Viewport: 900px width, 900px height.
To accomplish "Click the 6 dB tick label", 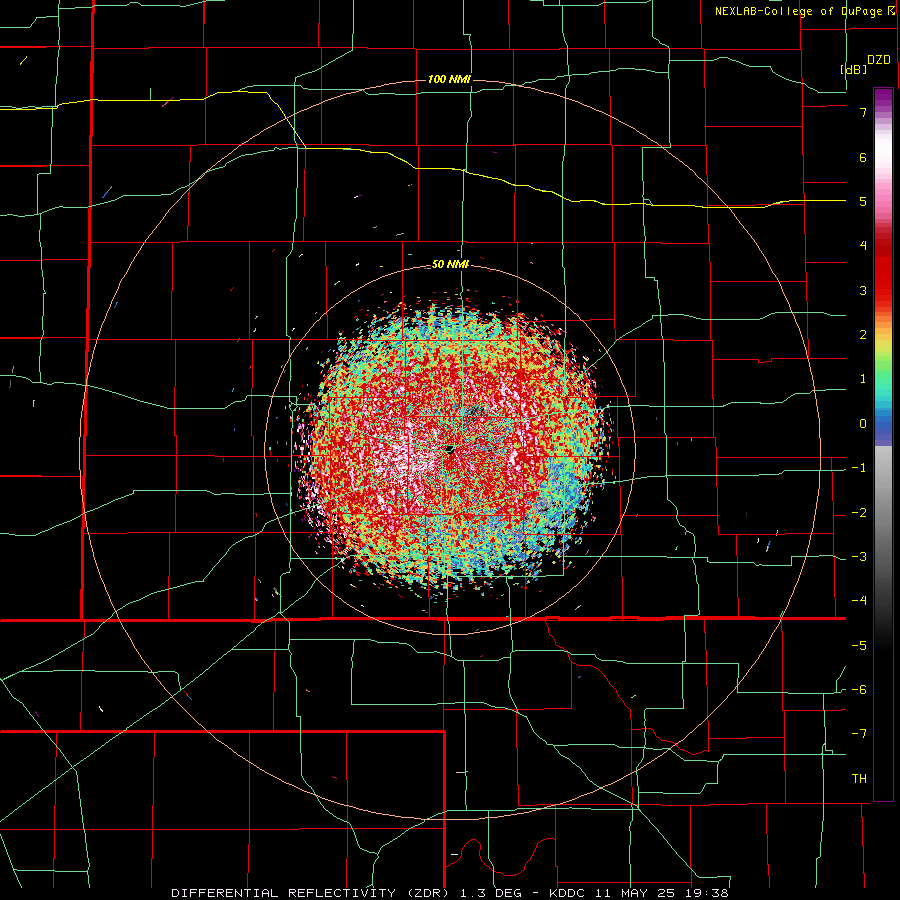I will 863,157.
